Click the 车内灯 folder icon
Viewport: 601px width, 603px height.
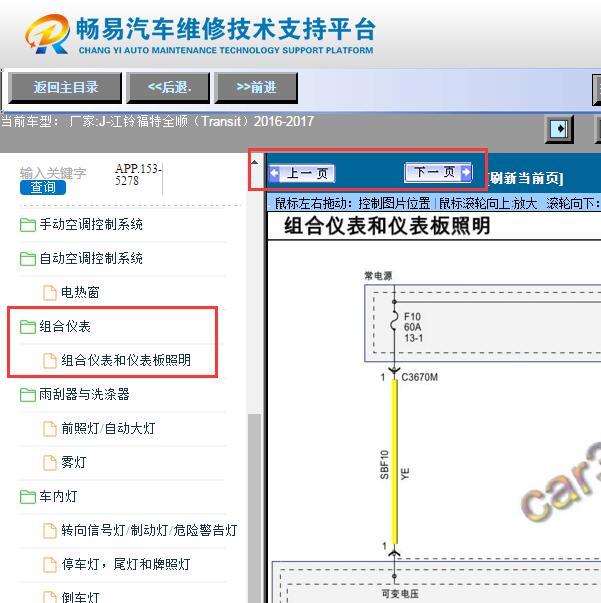point(28,496)
